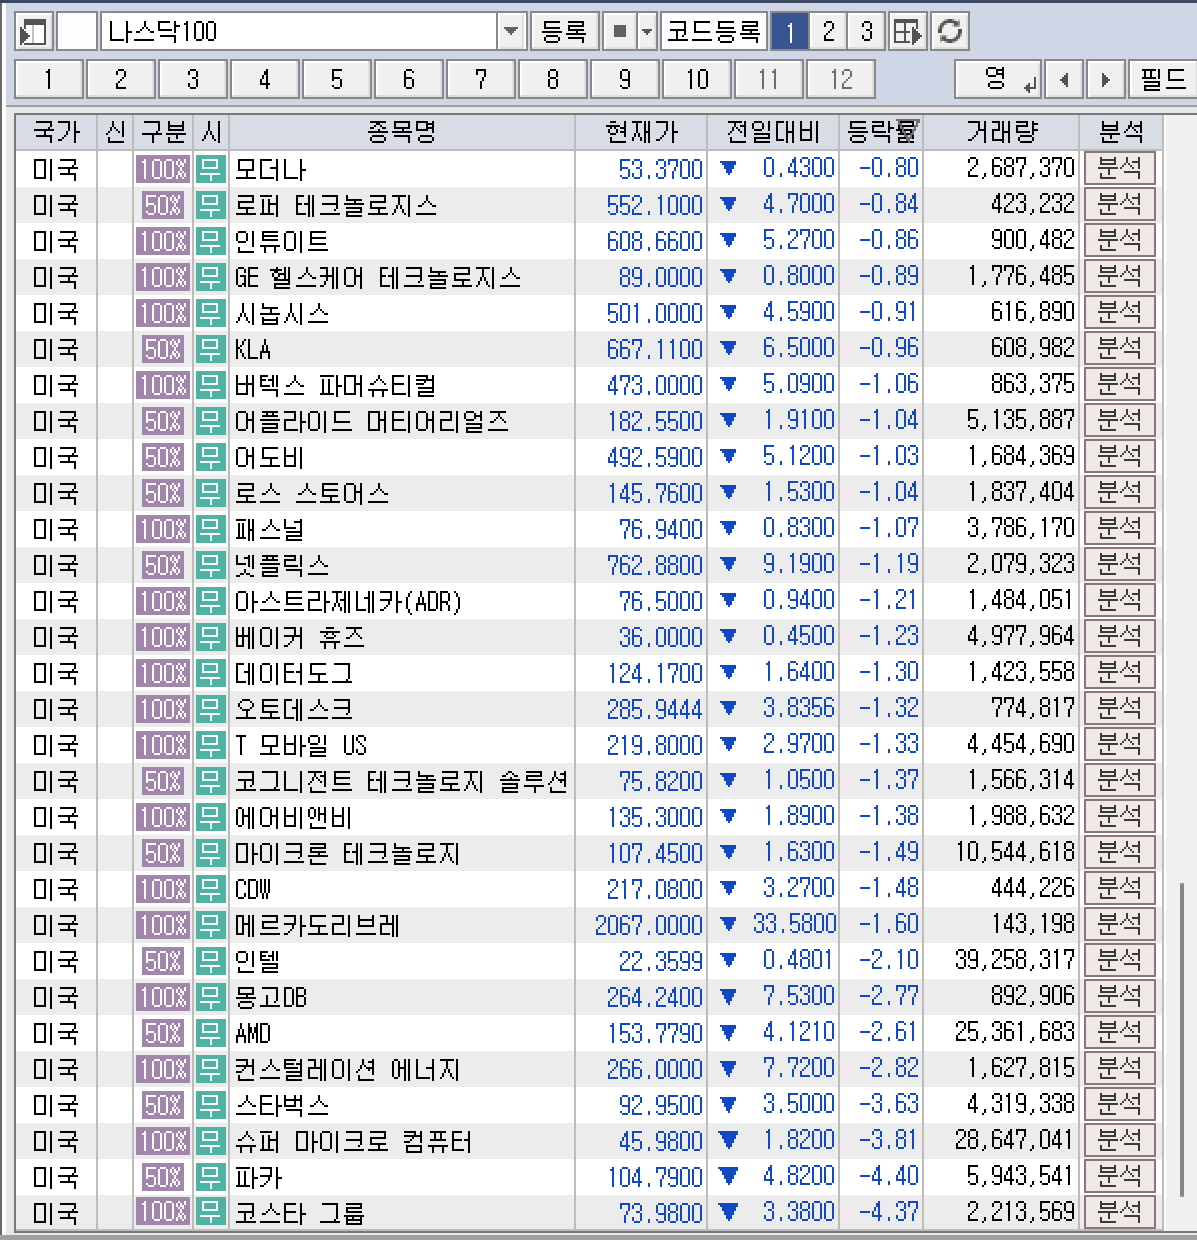Click the 무 icon in 파카 row
This screenshot has width=1197, height=1240.
(x=210, y=1177)
